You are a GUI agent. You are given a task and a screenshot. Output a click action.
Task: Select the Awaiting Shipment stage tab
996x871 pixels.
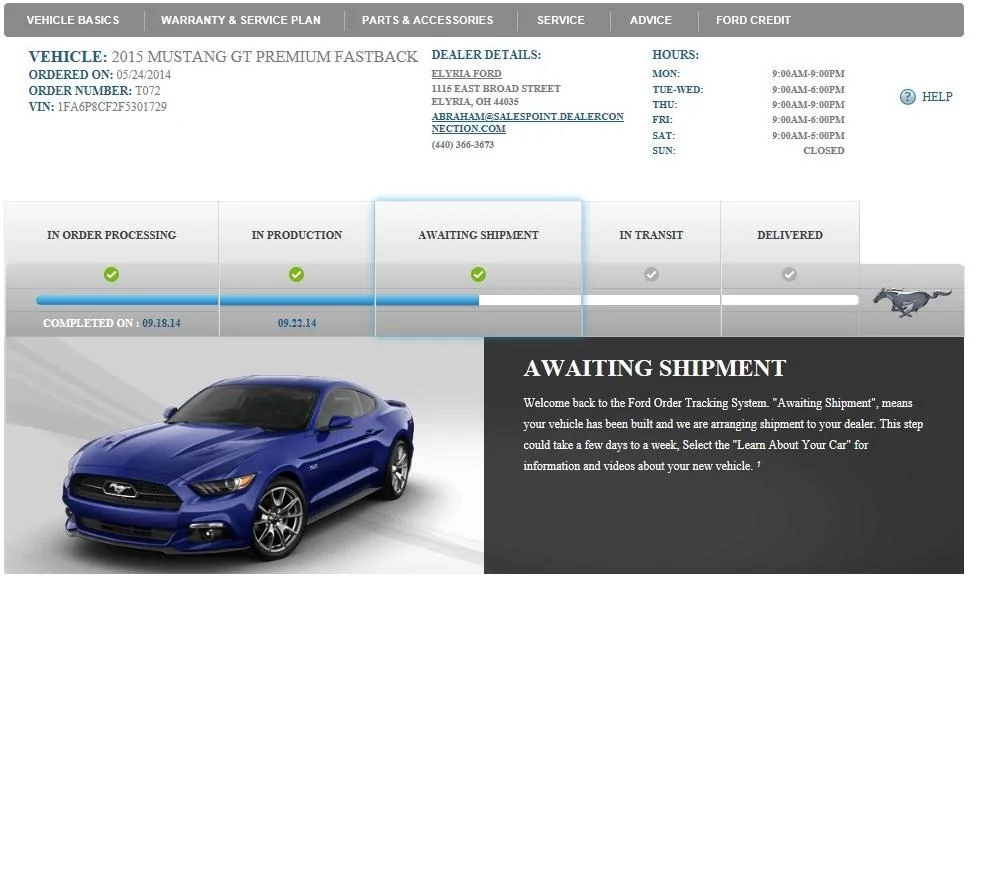(478, 235)
